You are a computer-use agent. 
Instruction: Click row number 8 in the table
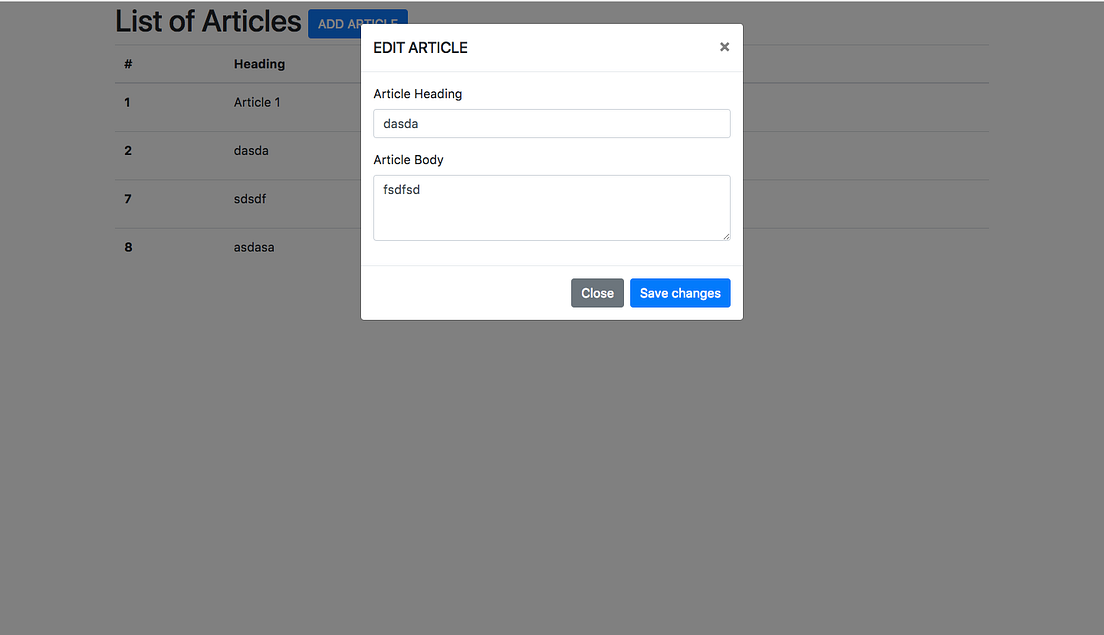click(127, 247)
